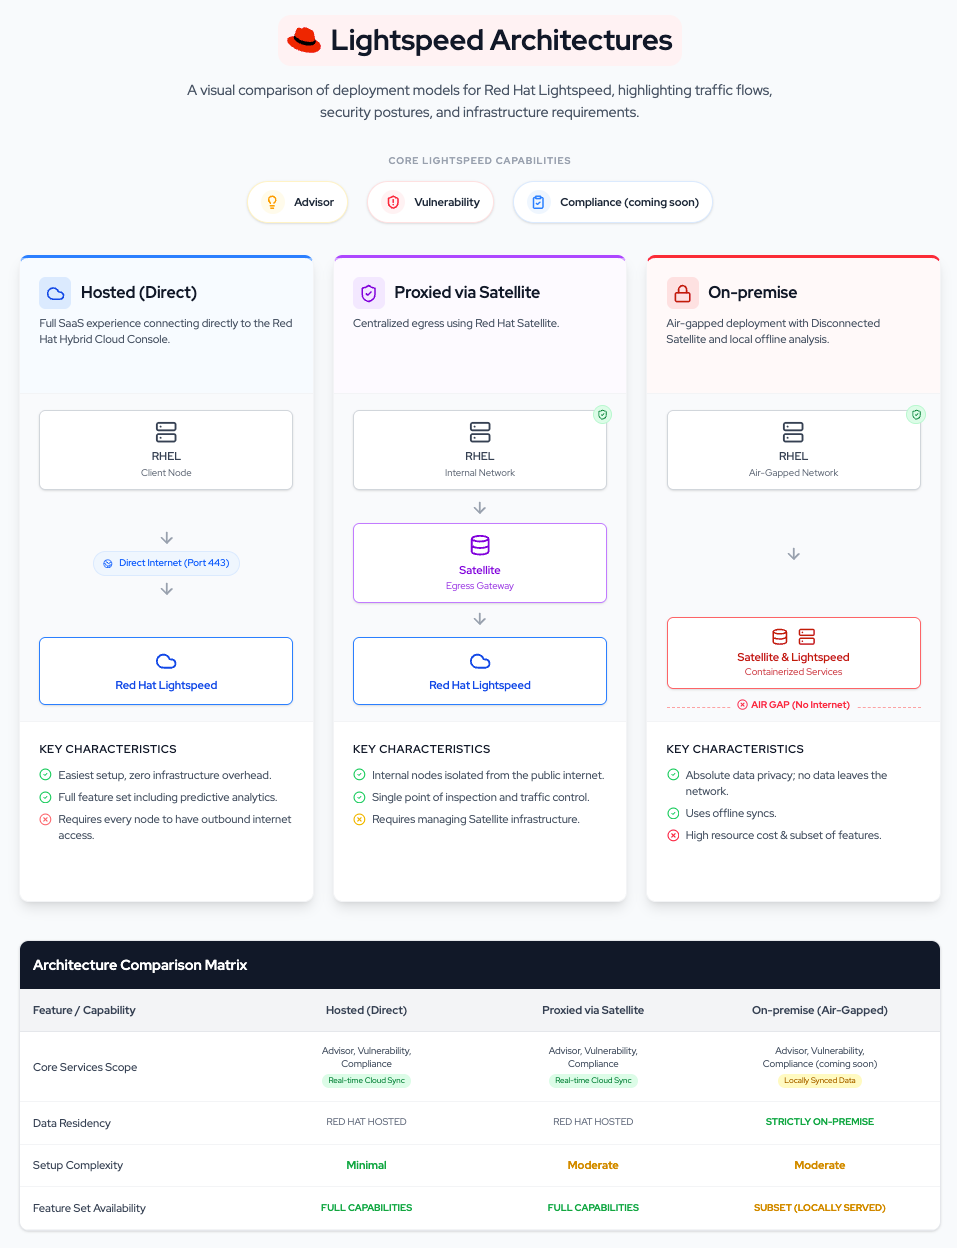Screen dimensions: 957x1248
Task: Click server icon right of database icon in Satellite & Lightspeed box
Action: tap(807, 636)
